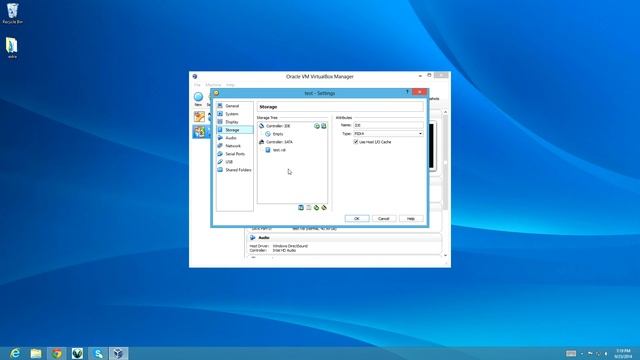Click the controller Name input field
640x360 pixels.
[x=388, y=125]
